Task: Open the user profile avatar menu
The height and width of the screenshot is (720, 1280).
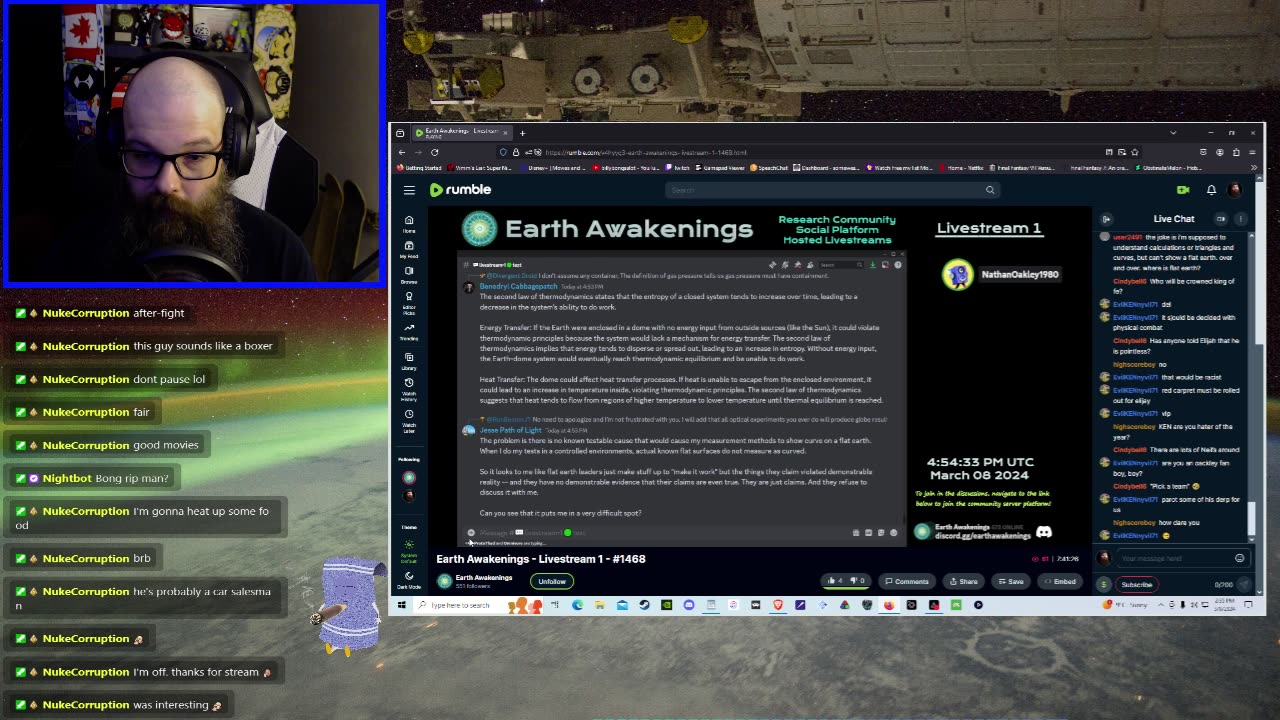Action: coord(1235,190)
